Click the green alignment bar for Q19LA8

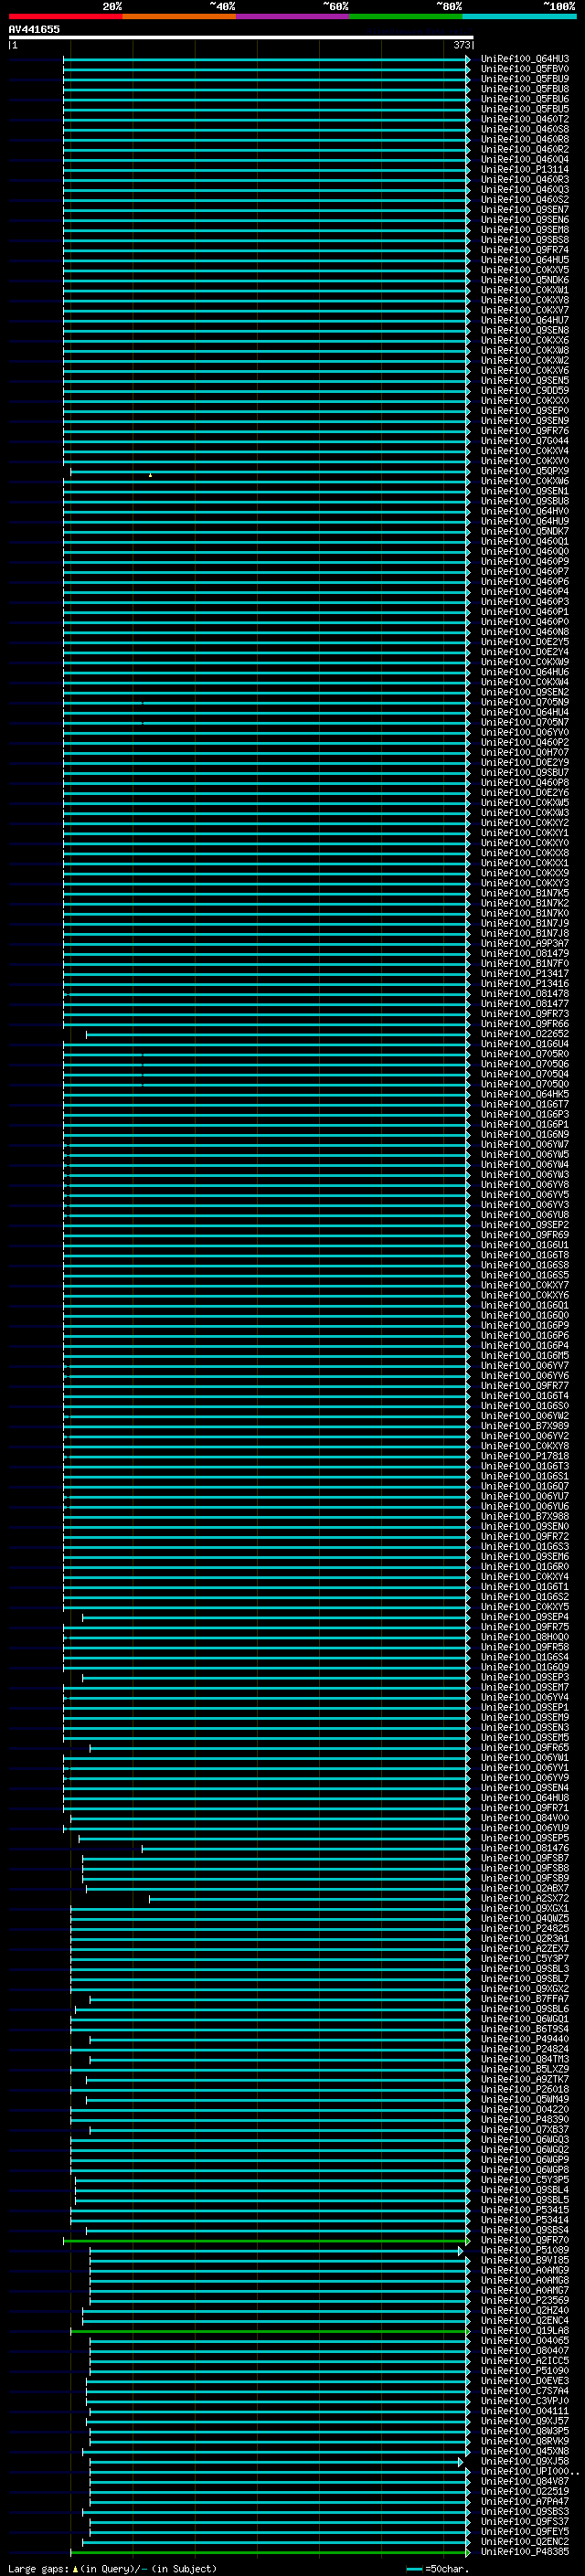[270, 2332]
